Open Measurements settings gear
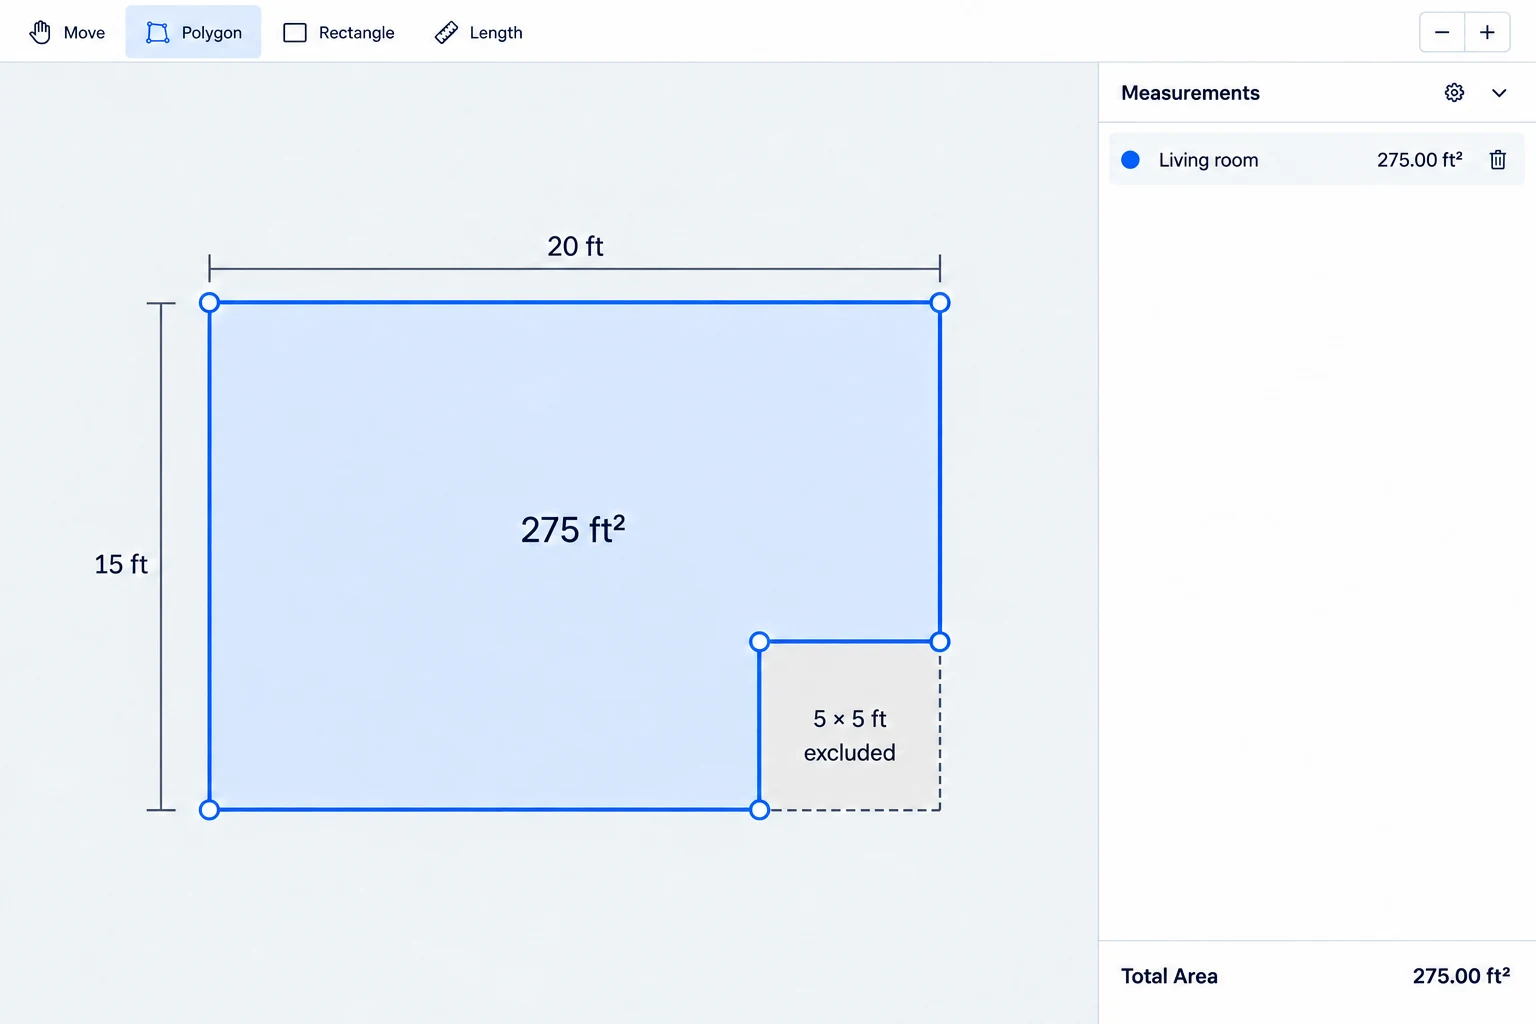 pos(1454,93)
